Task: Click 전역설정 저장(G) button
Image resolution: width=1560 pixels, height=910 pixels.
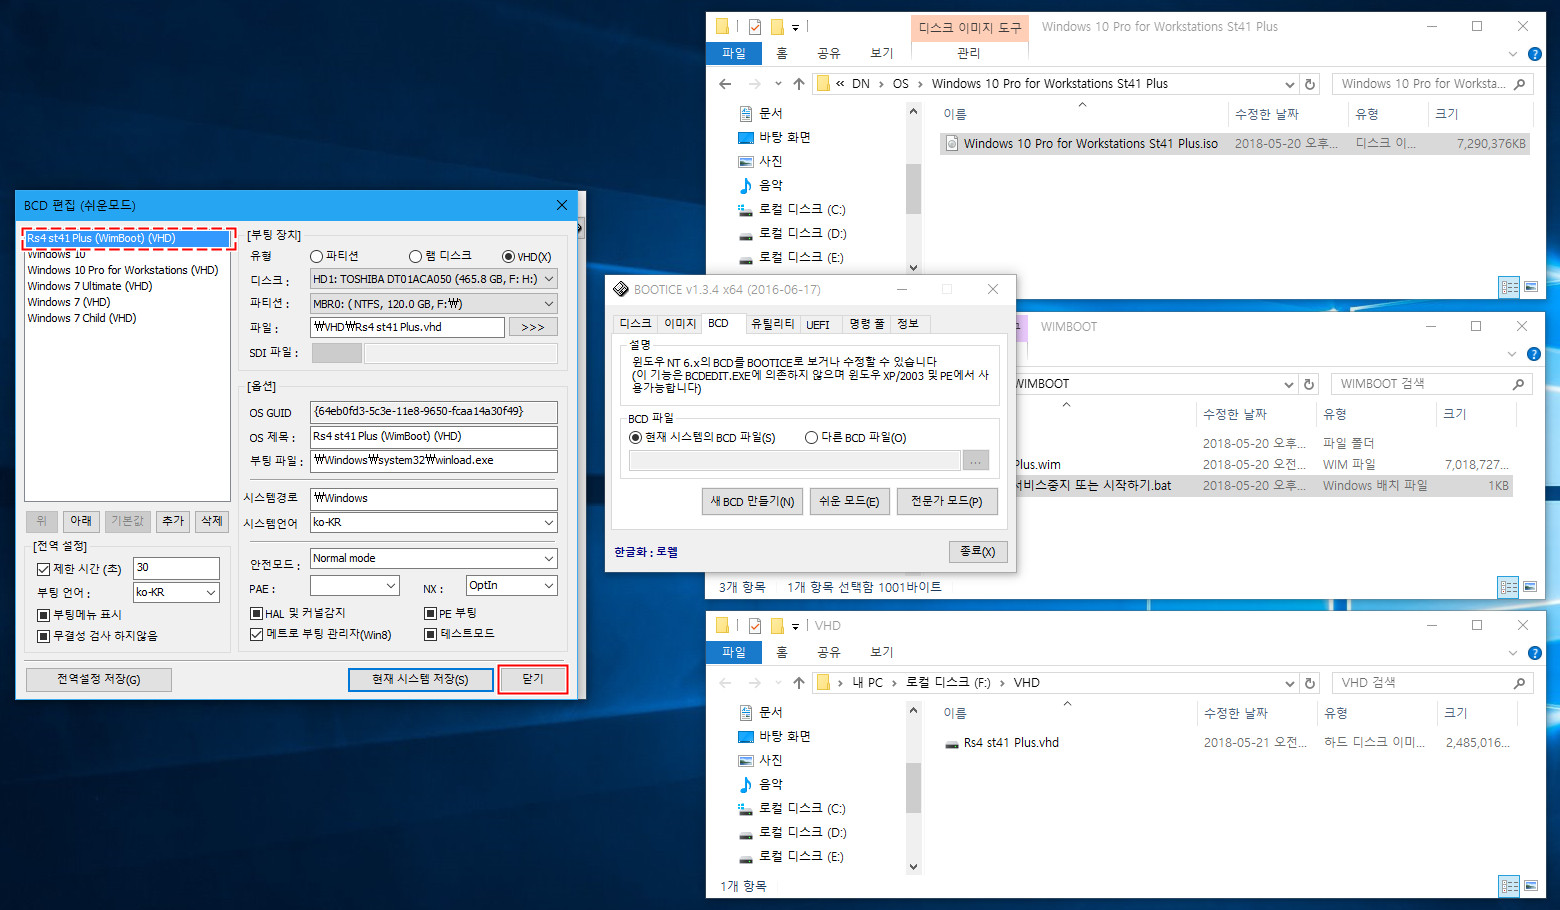Action: coord(99,679)
